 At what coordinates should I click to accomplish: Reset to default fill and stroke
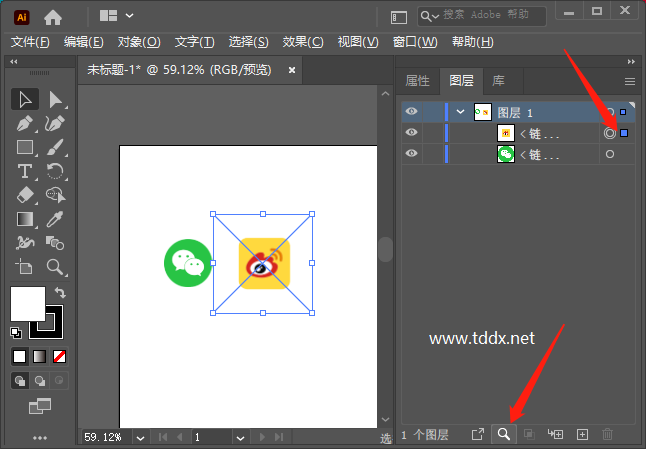click(16, 332)
